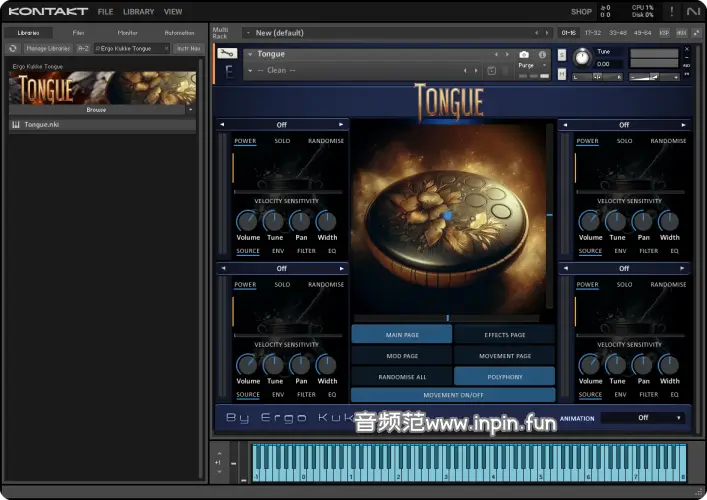Open the KSP script panel
The height and width of the screenshot is (500, 707).
click(x=664, y=33)
